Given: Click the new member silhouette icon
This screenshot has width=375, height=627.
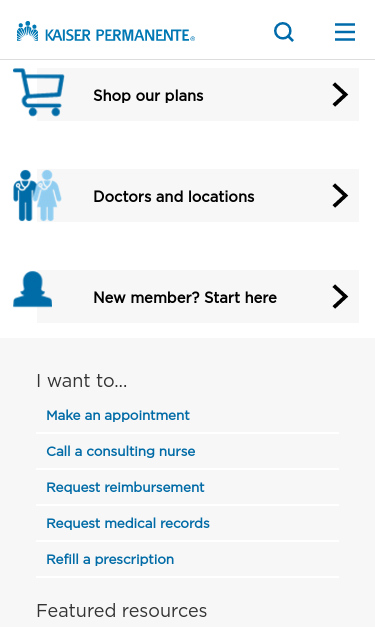Looking at the screenshot, I should (x=32, y=289).
